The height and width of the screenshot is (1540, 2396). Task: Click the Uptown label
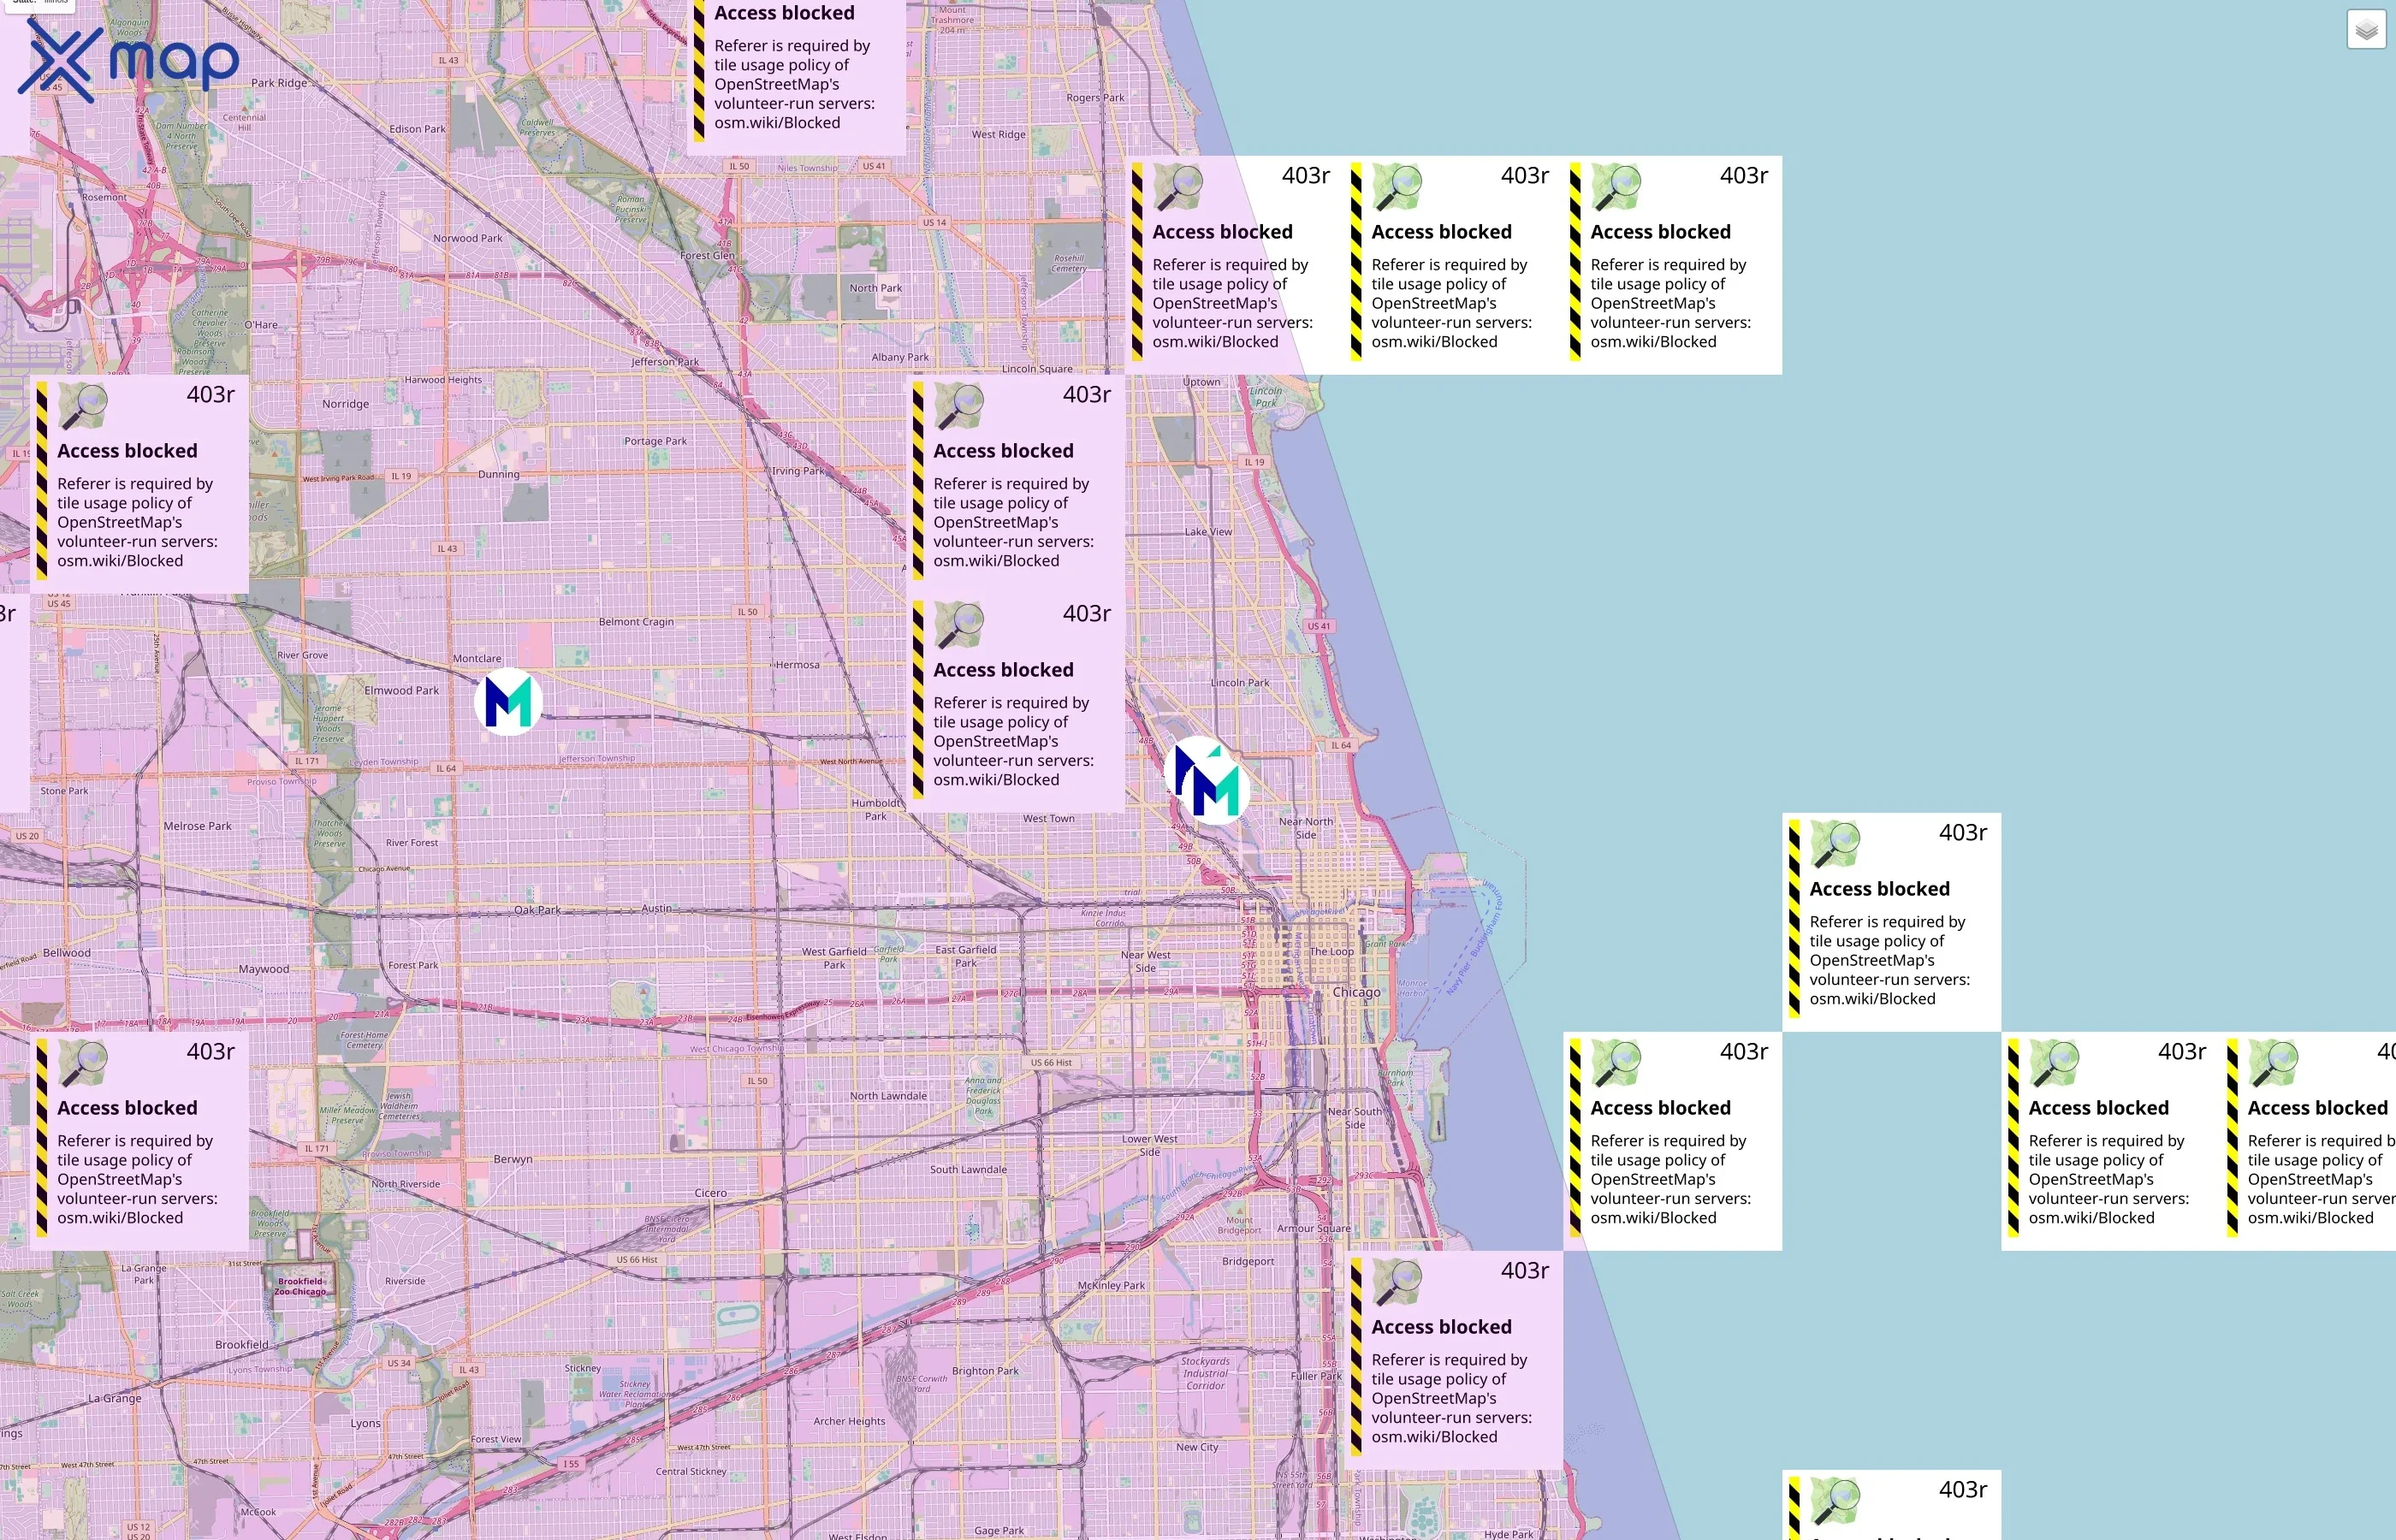coord(1201,382)
